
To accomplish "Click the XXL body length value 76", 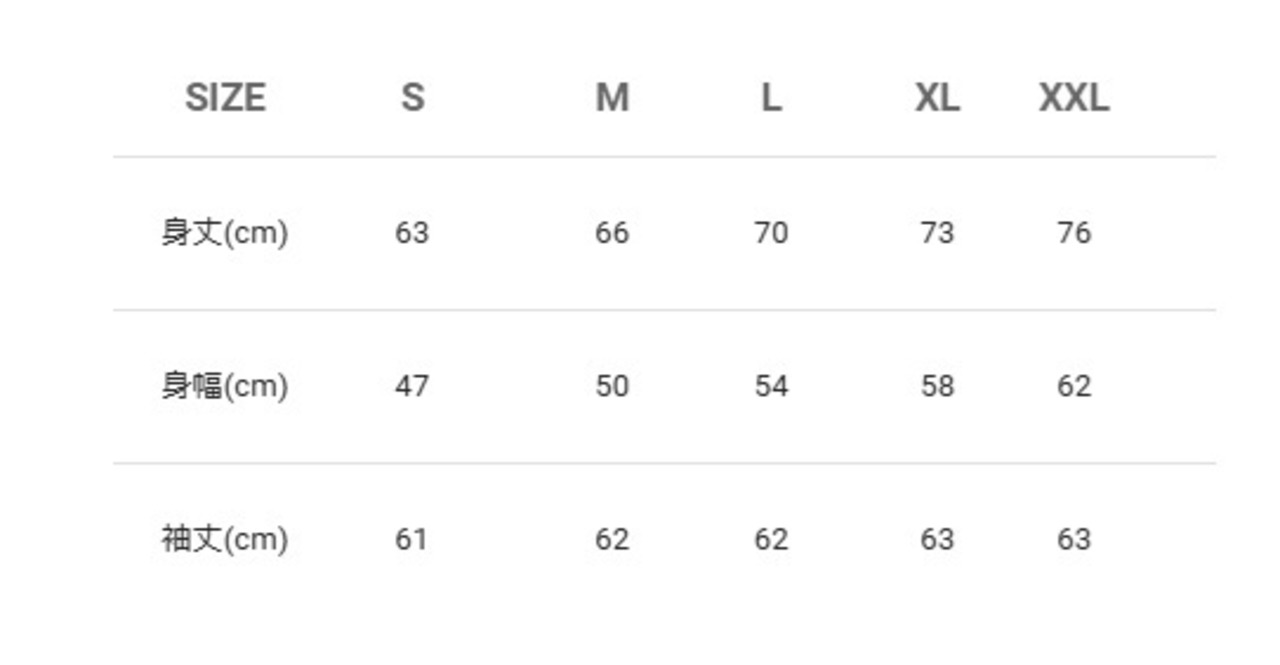I will (1074, 233).
